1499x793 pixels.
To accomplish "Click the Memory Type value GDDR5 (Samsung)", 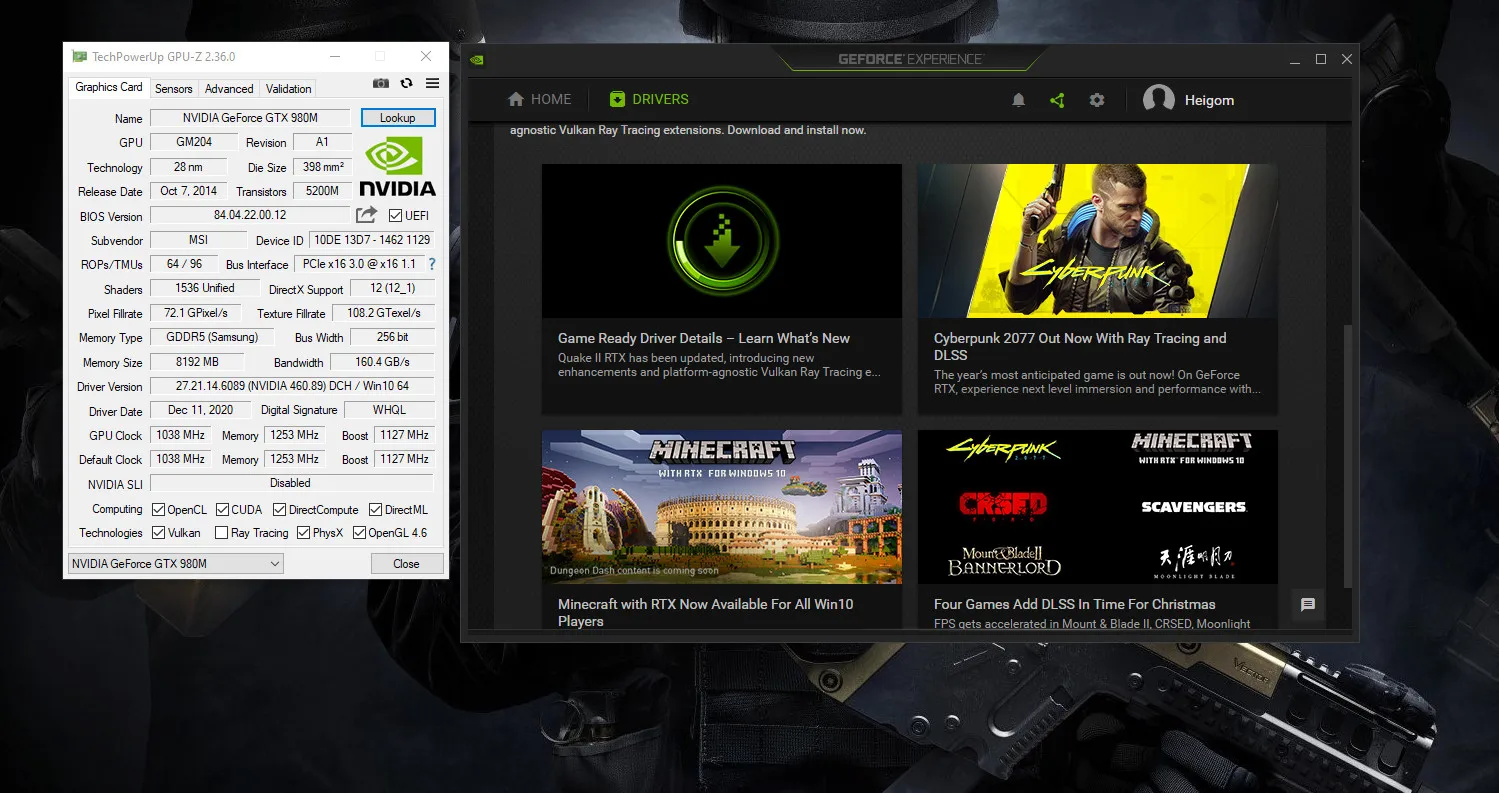I will [211, 337].
